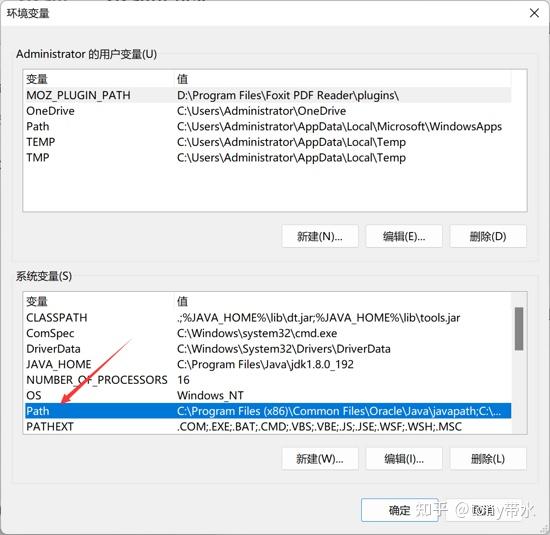Select the TEMP user variable
Image resolution: width=550 pixels, height=535 pixels.
[268, 142]
